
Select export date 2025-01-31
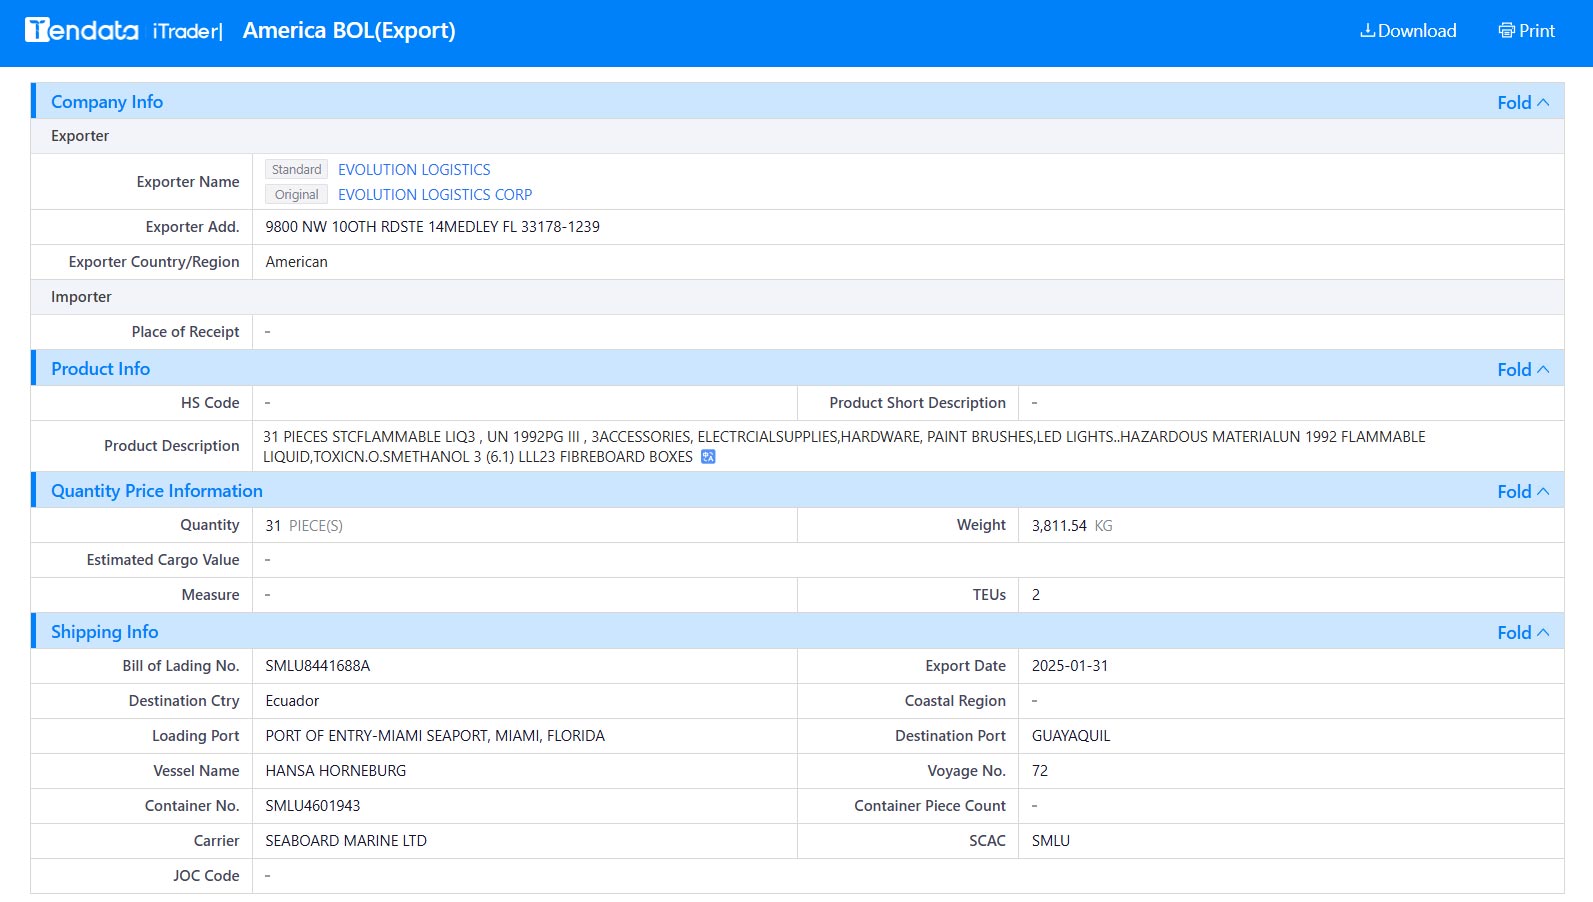pos(1070,666)
